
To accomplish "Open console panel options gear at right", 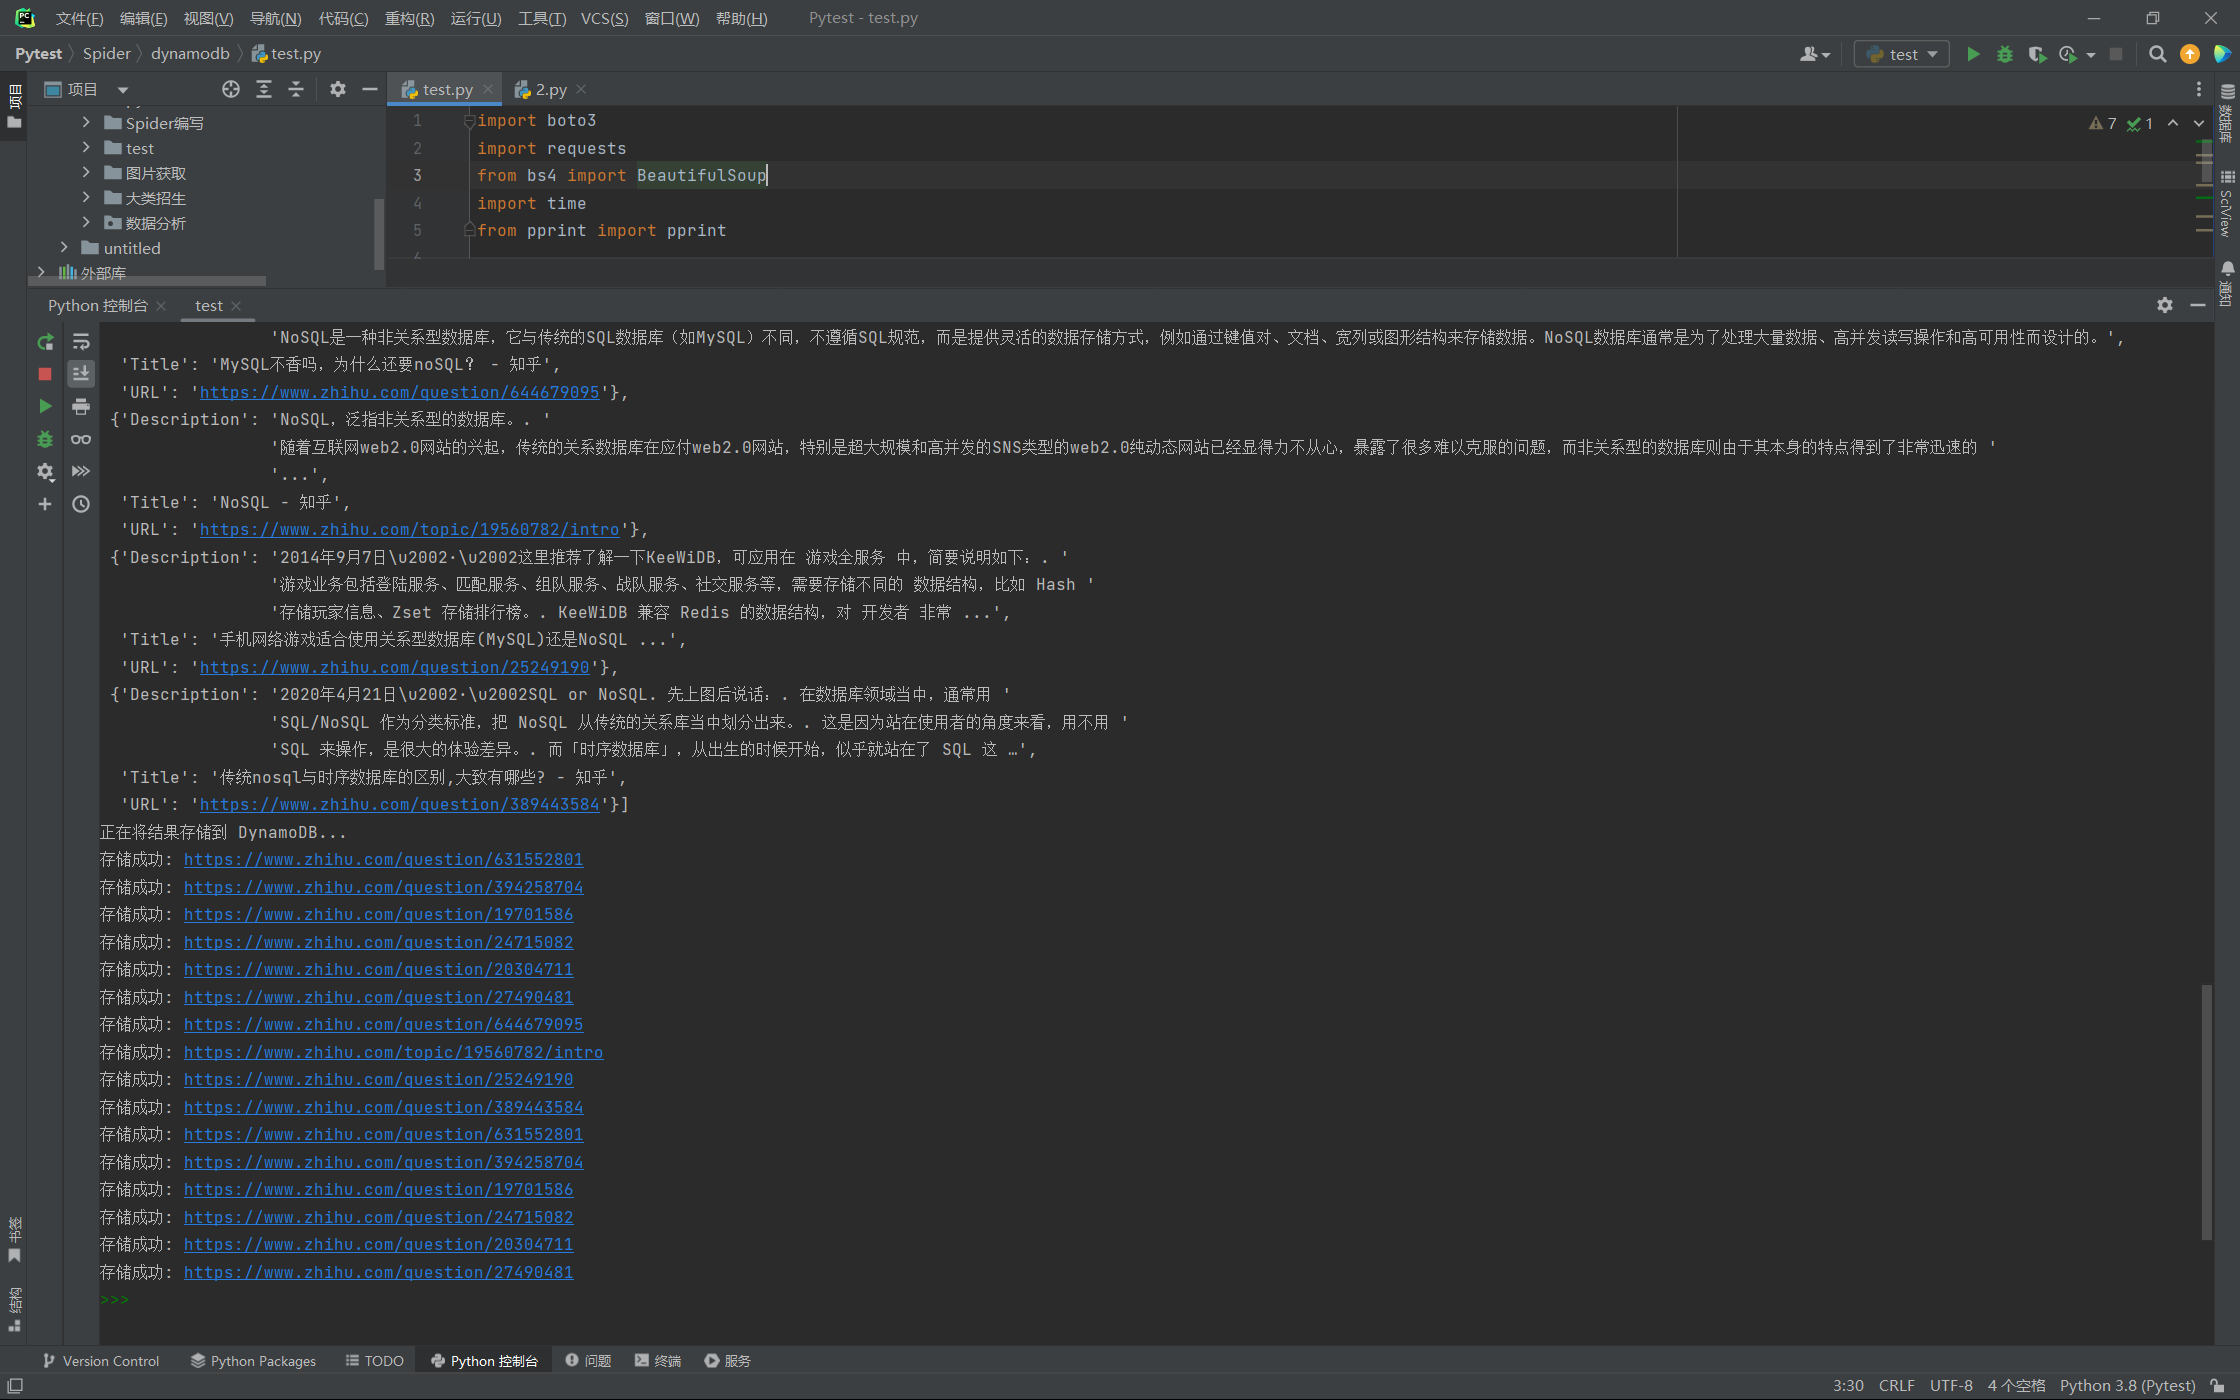I will [2165, 305].
